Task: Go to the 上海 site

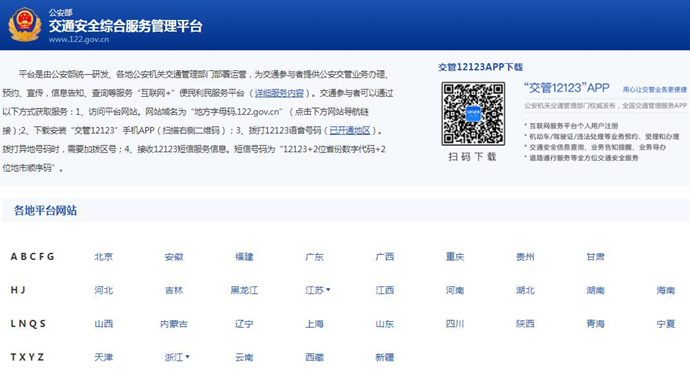Action: pyautogui.click(x=314, y=324)
